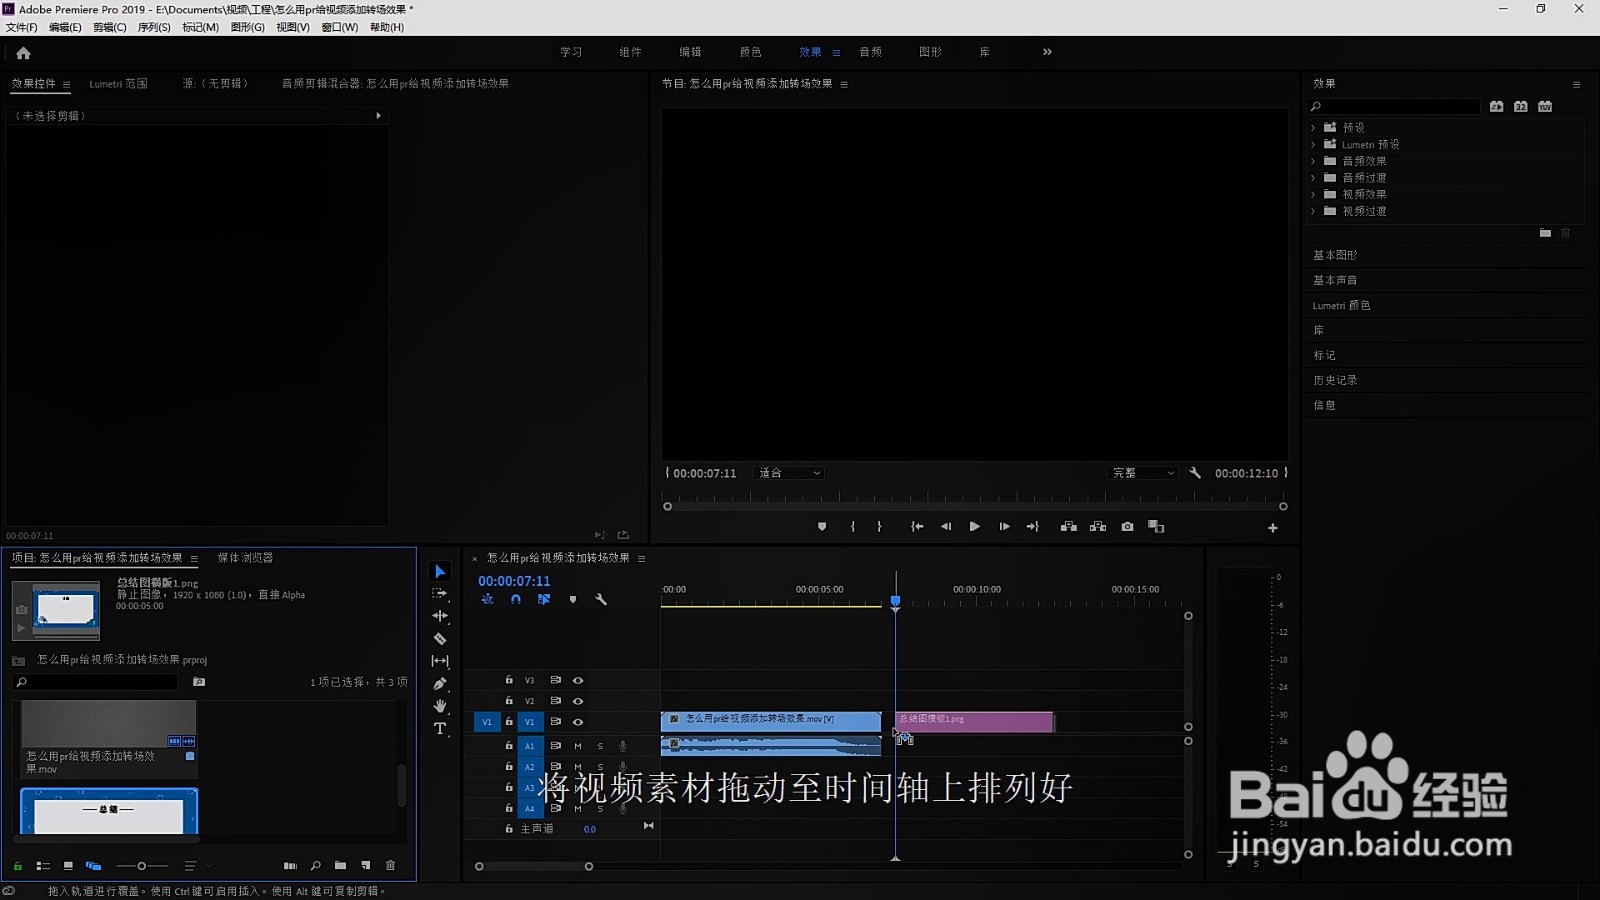
Task: Expand Lumetri 预设 folder
Action: tap(1313, 145)
